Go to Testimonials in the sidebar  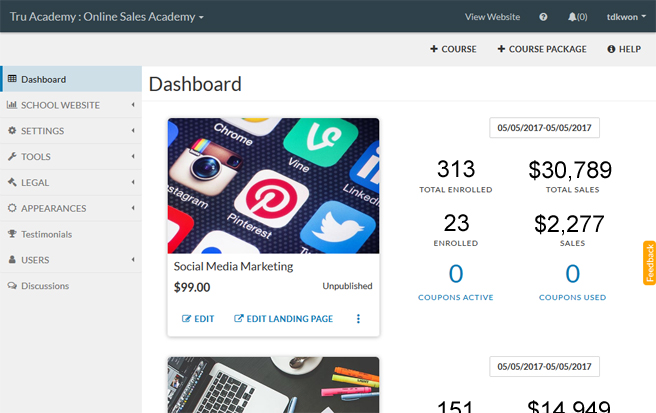point(71,234)
